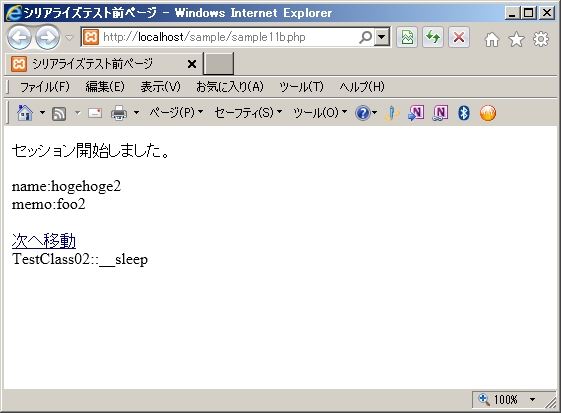561x413 pixels.
Task: Click the Bluetooth icon in command bar
Action: click(464, 113)
